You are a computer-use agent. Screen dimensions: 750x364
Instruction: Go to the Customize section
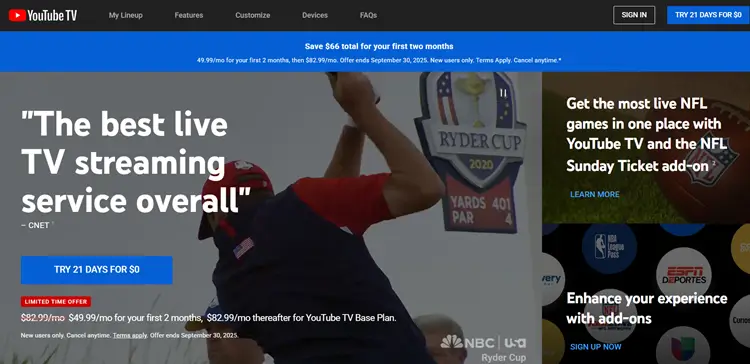click(253, 15)
